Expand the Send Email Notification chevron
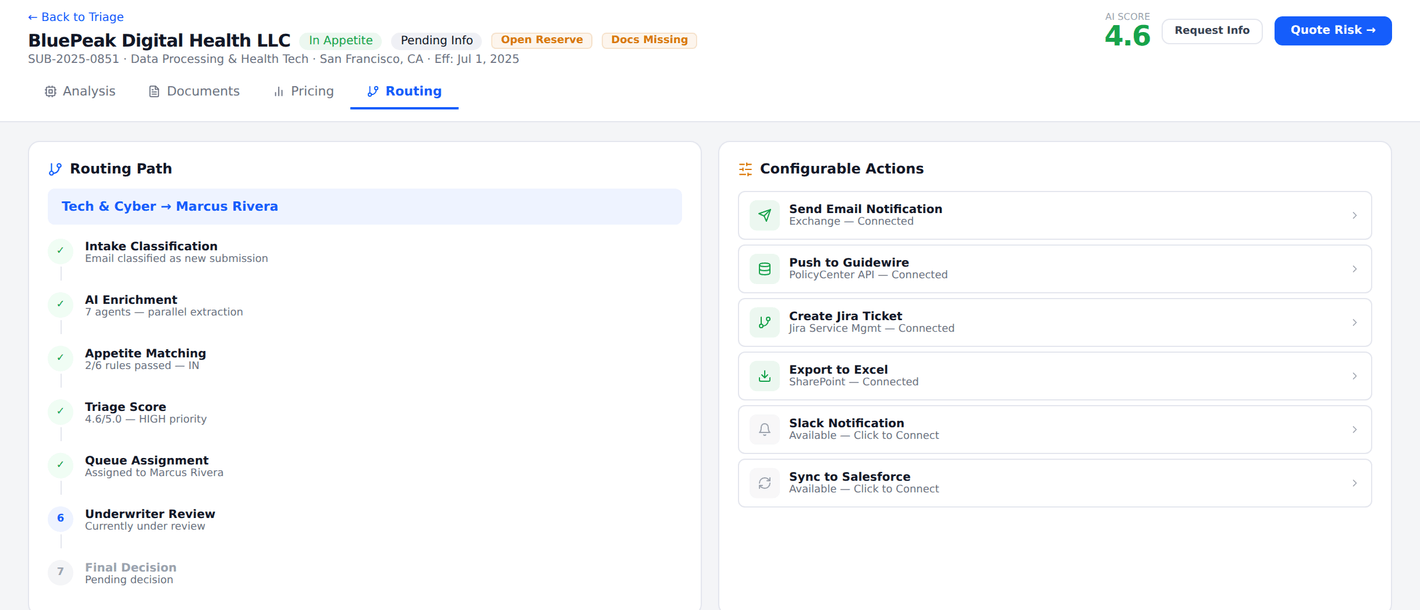The image size is (1420, 610). tap(1355, 215)
